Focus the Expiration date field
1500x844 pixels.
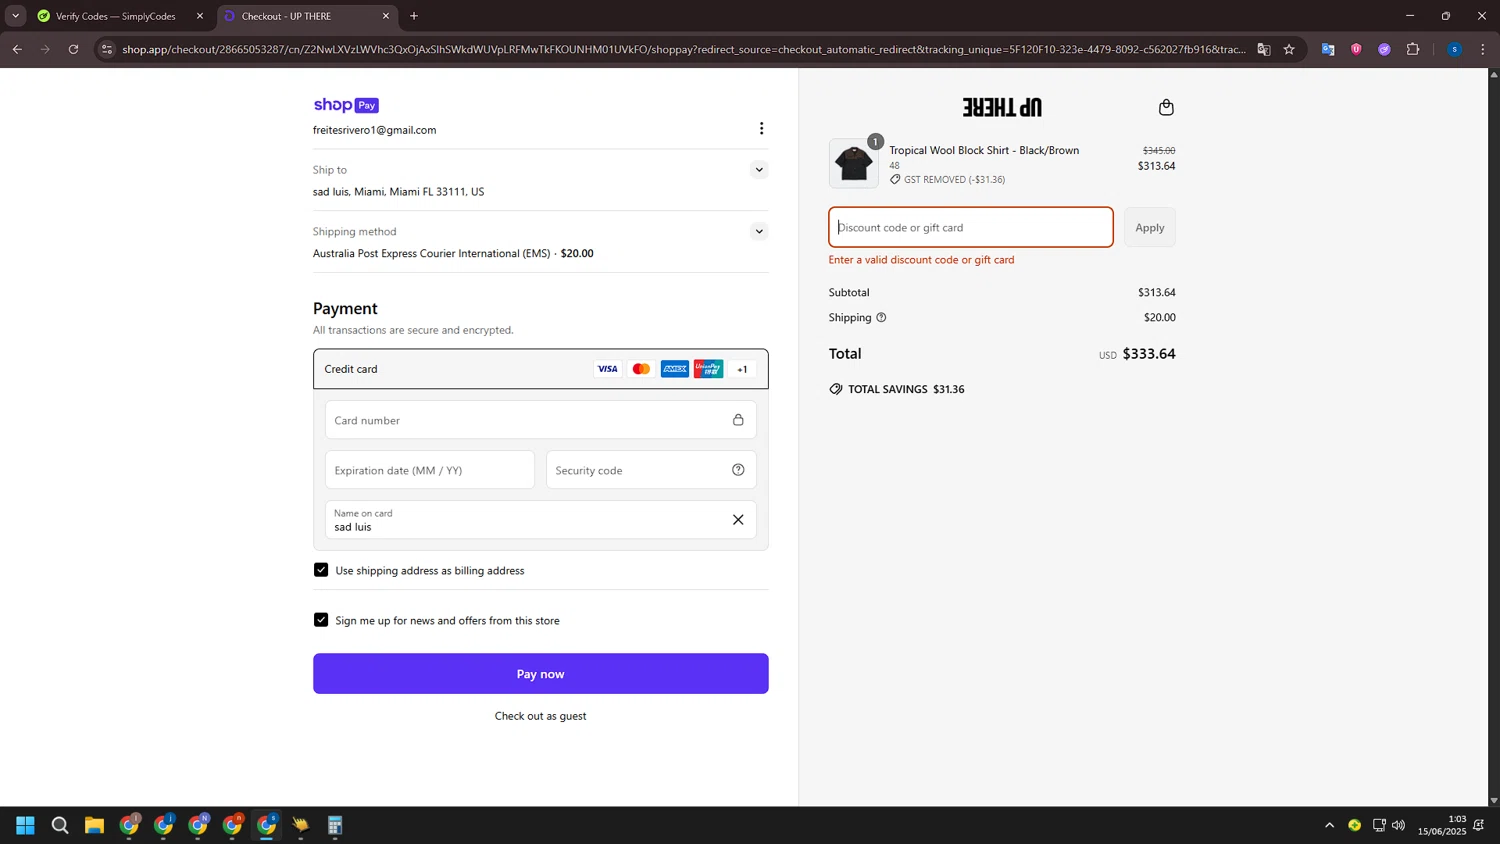[x=430, y=470]
